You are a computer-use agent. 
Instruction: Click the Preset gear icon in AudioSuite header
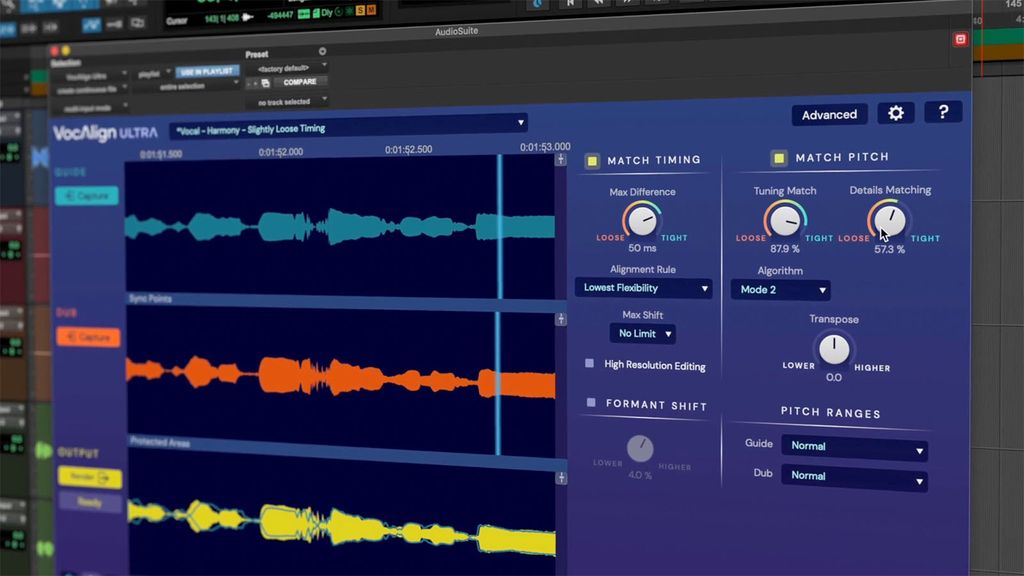click(x=321, y=51)
